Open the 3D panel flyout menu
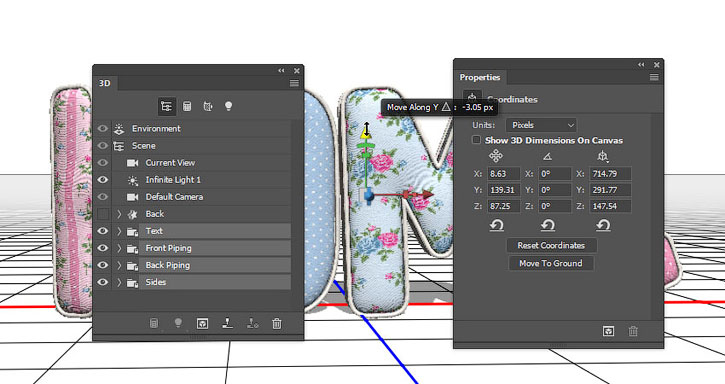725x384 pixels. [294, 83]
